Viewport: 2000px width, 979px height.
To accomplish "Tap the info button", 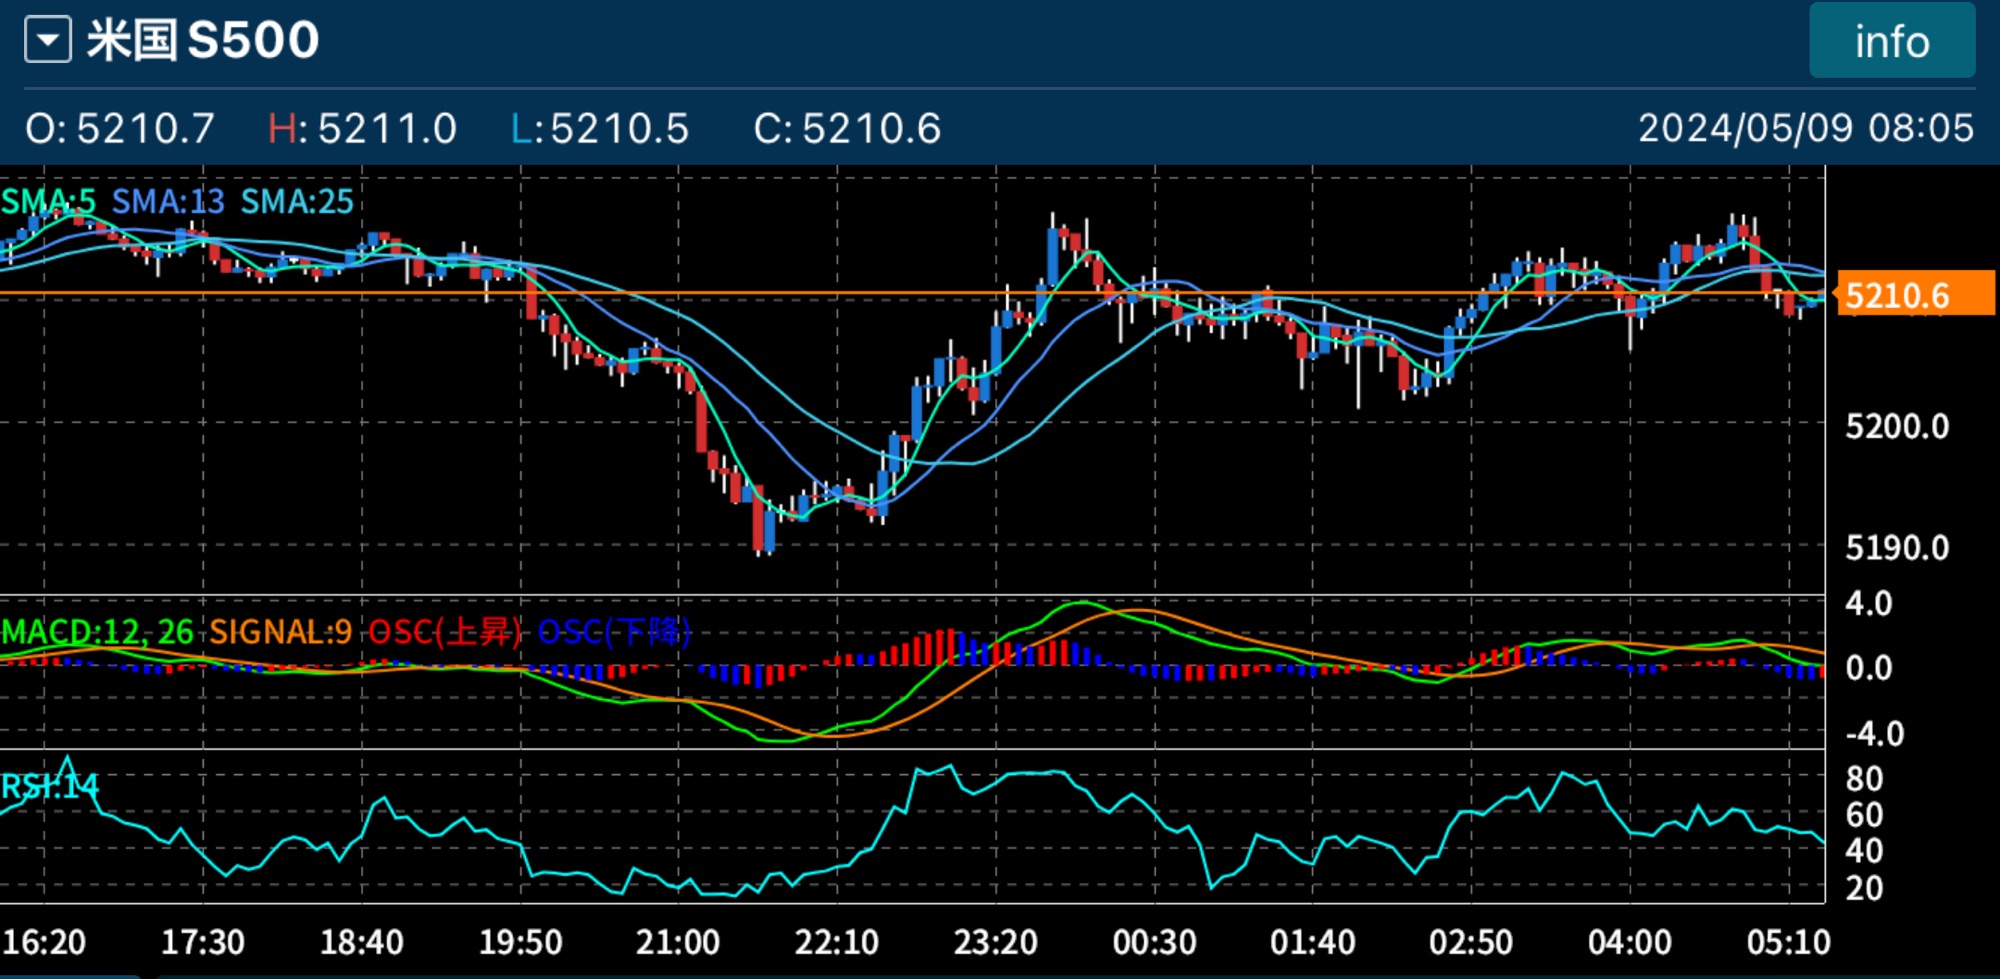I will coord(1891,42).
